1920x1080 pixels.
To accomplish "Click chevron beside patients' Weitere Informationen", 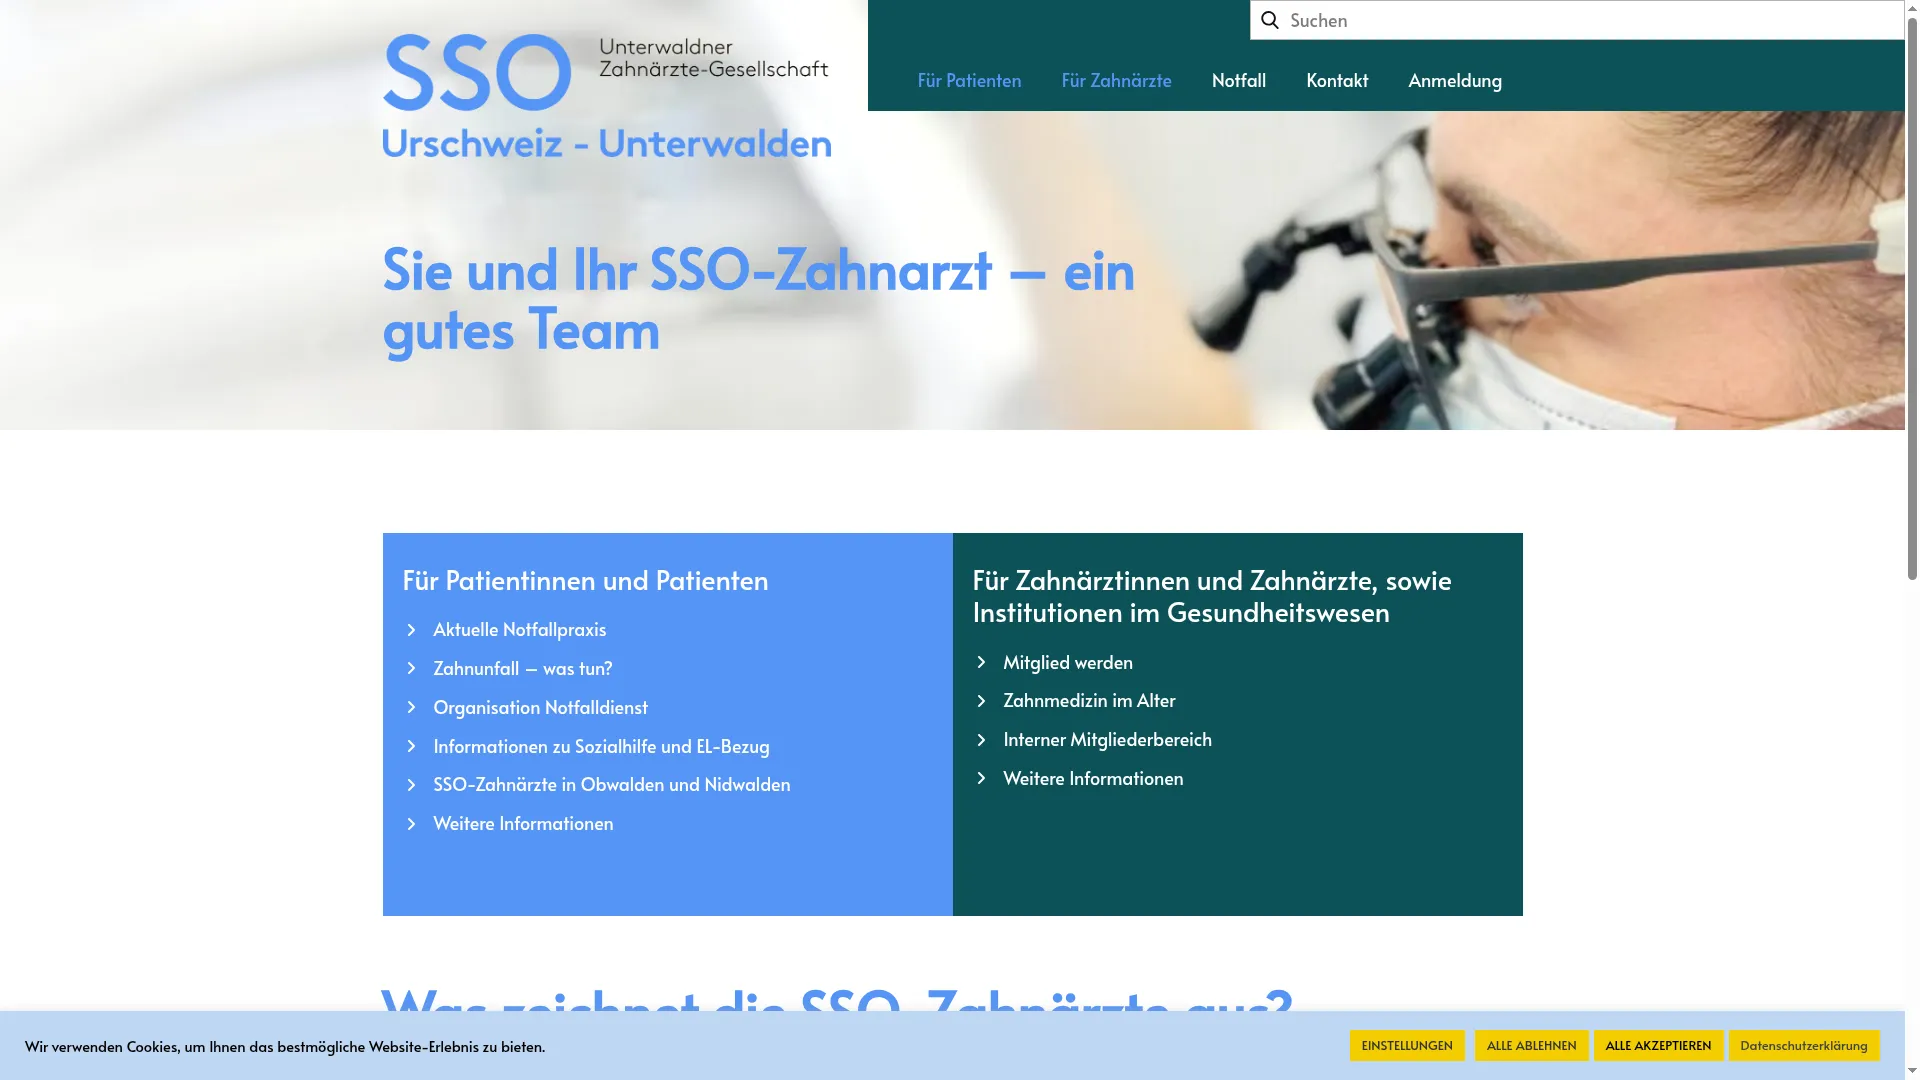I will 411,824.
